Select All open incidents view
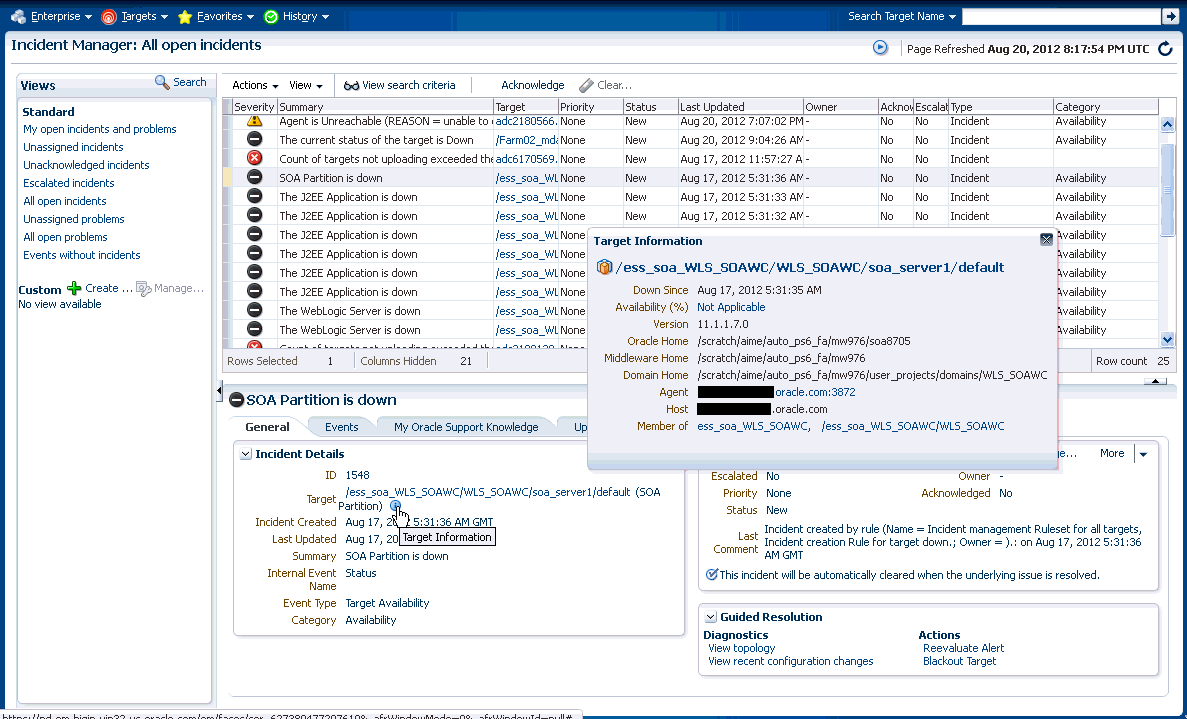The image size is (1187, 719). 64,201
